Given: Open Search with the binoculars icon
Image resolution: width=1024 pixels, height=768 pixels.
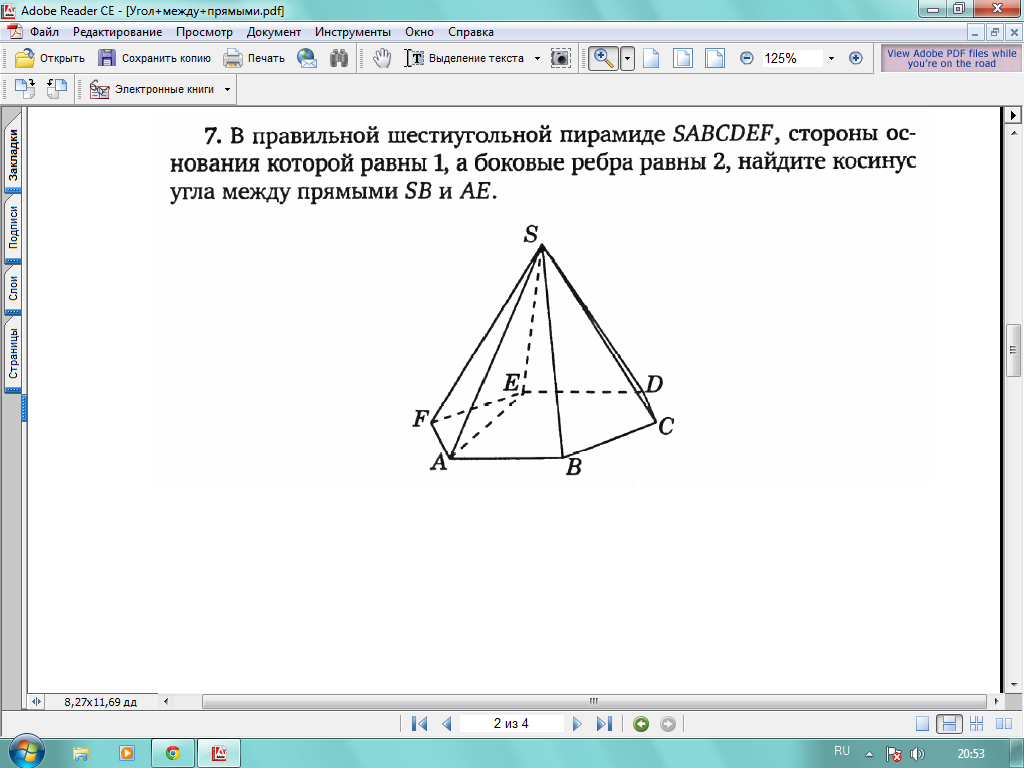Looking at the screenshot, I should [x=339, y=58].
